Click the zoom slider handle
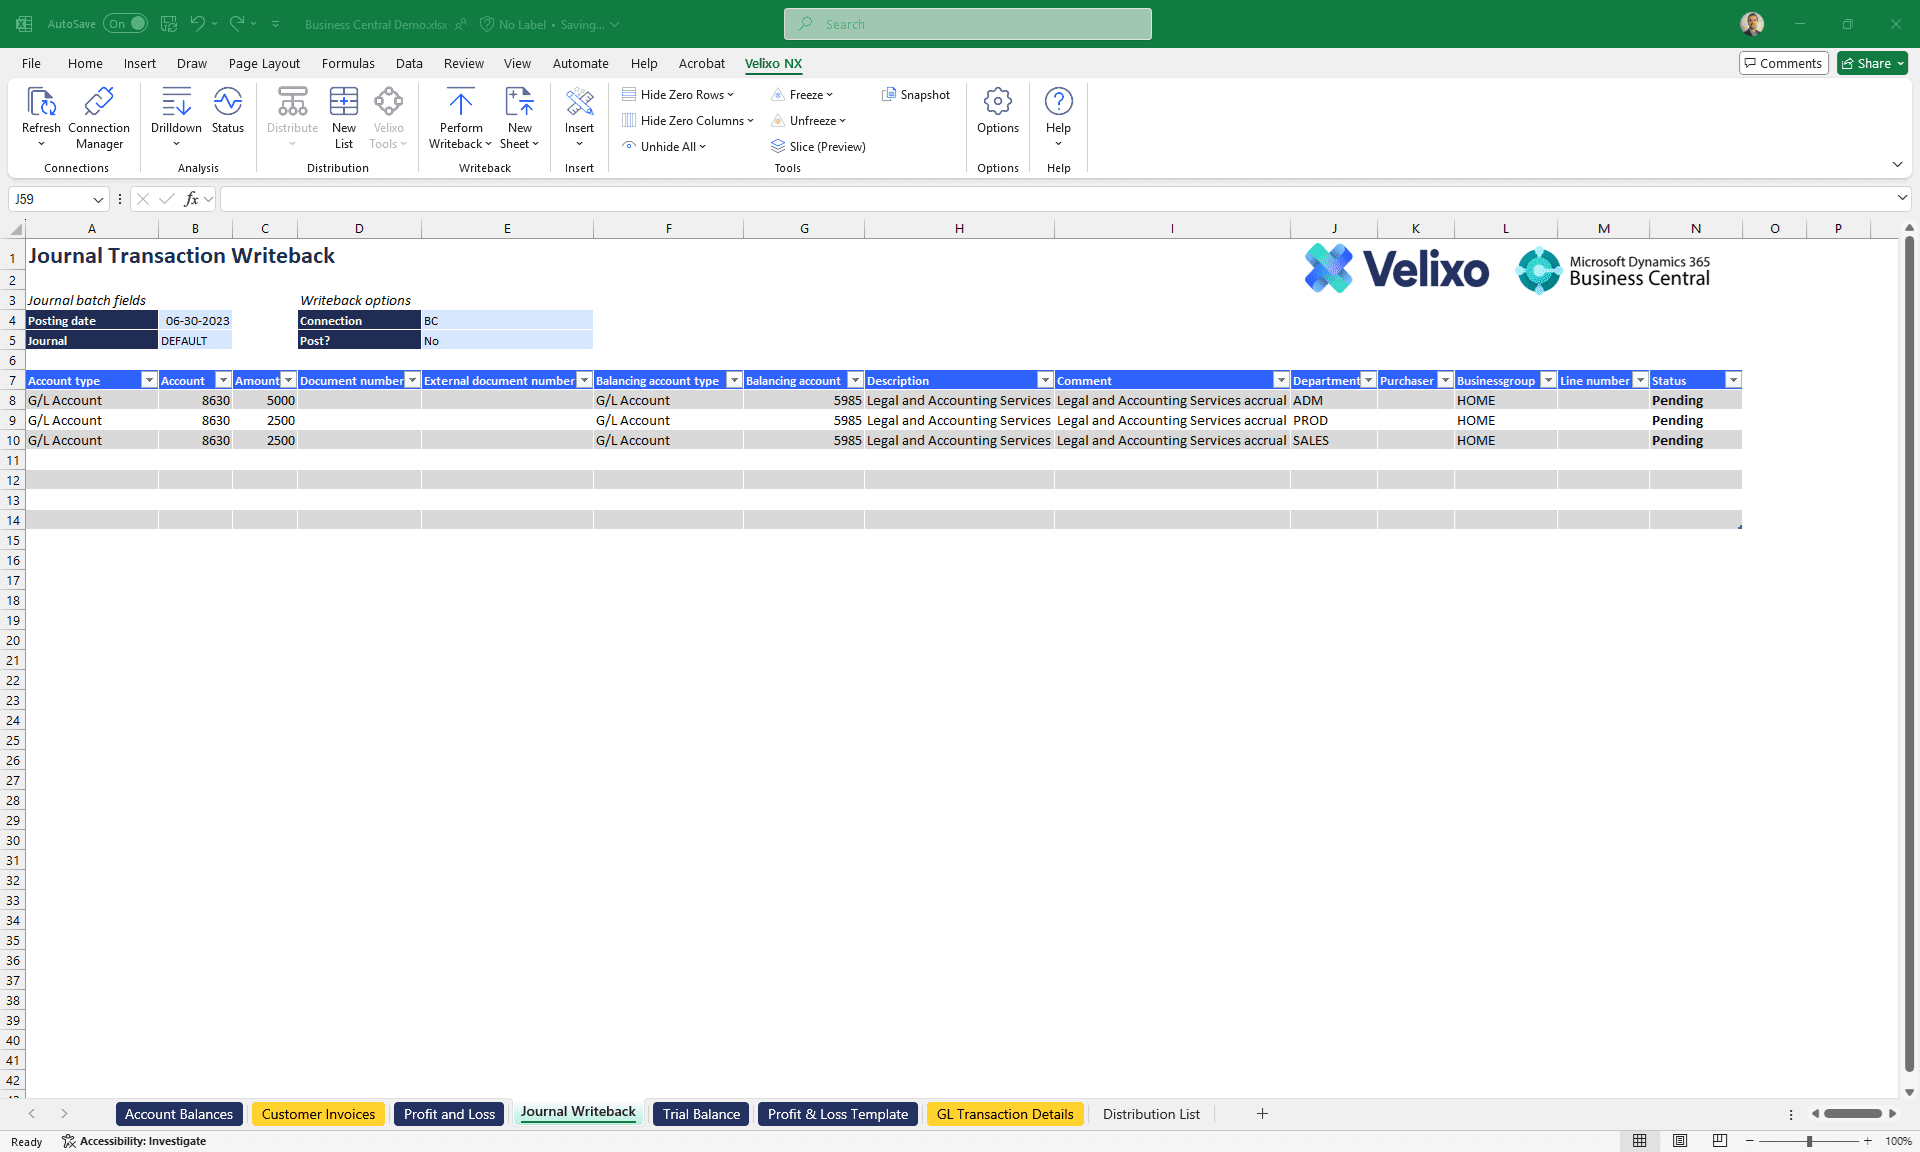 [1808, 1141]
